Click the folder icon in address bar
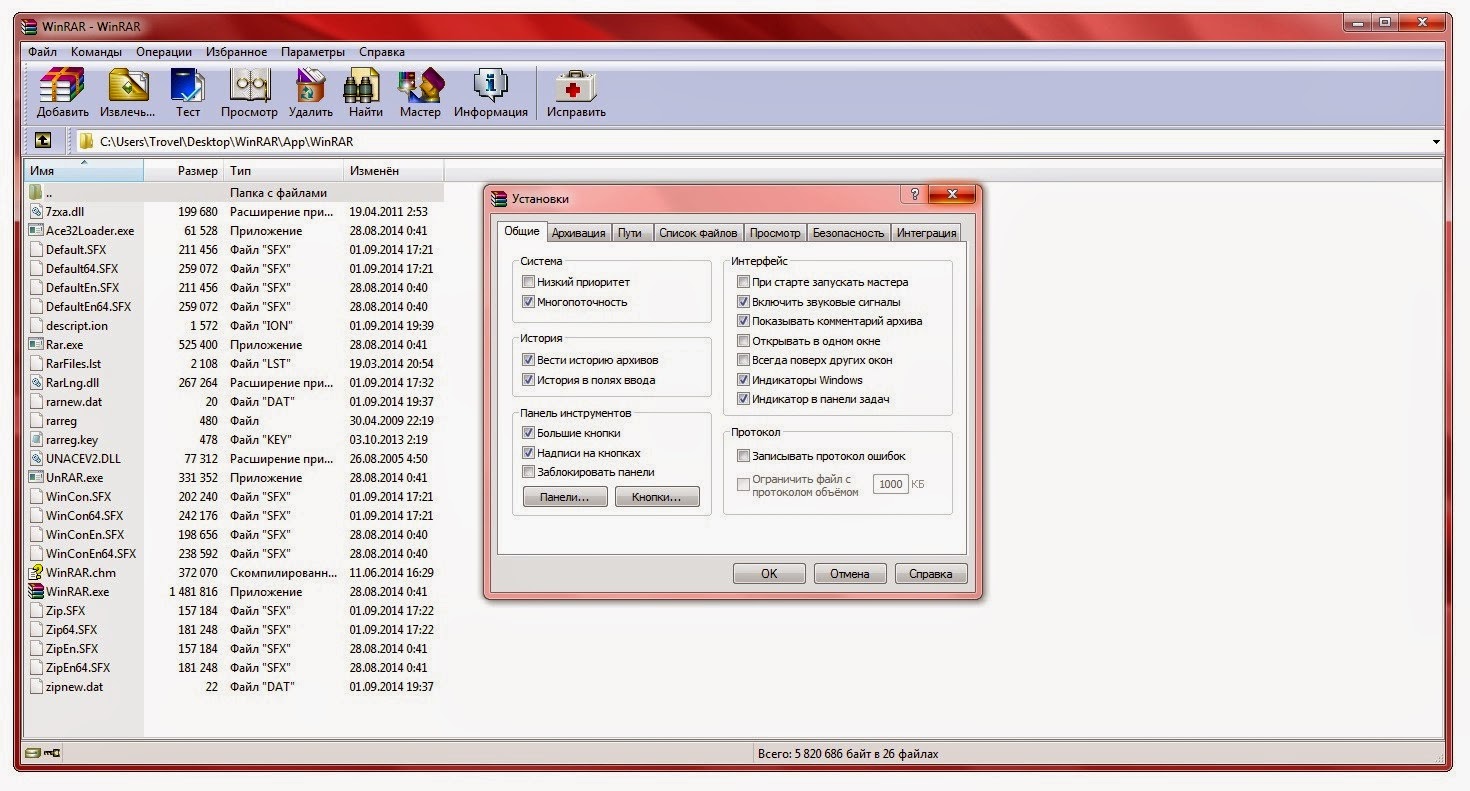 86,142
